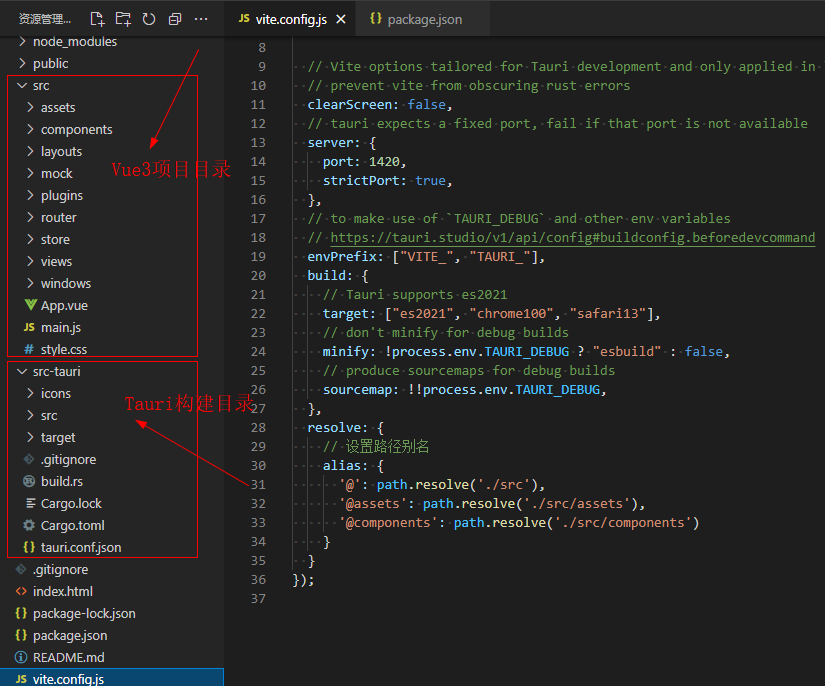Click line number 31 in the gutter
Screen dimensions: 825x686
[258, 485]
